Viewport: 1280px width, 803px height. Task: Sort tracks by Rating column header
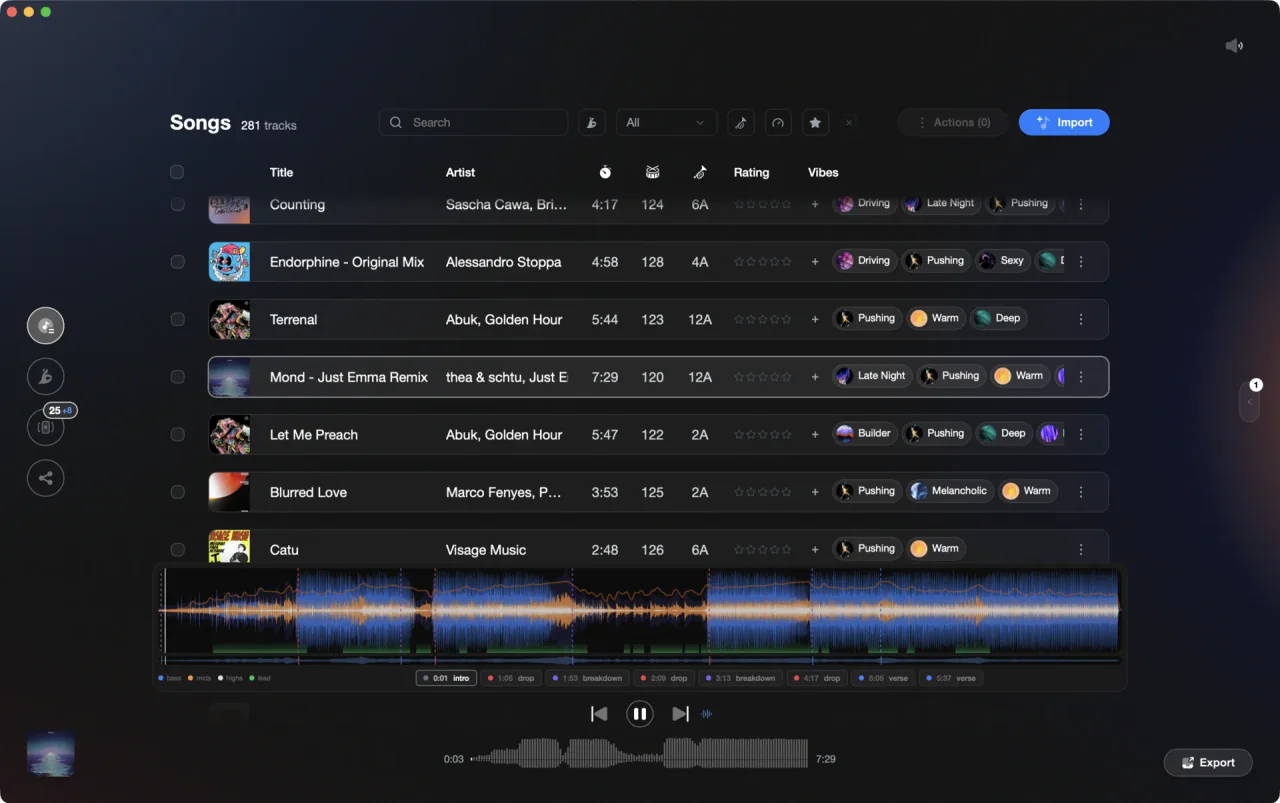pos(751,172)
